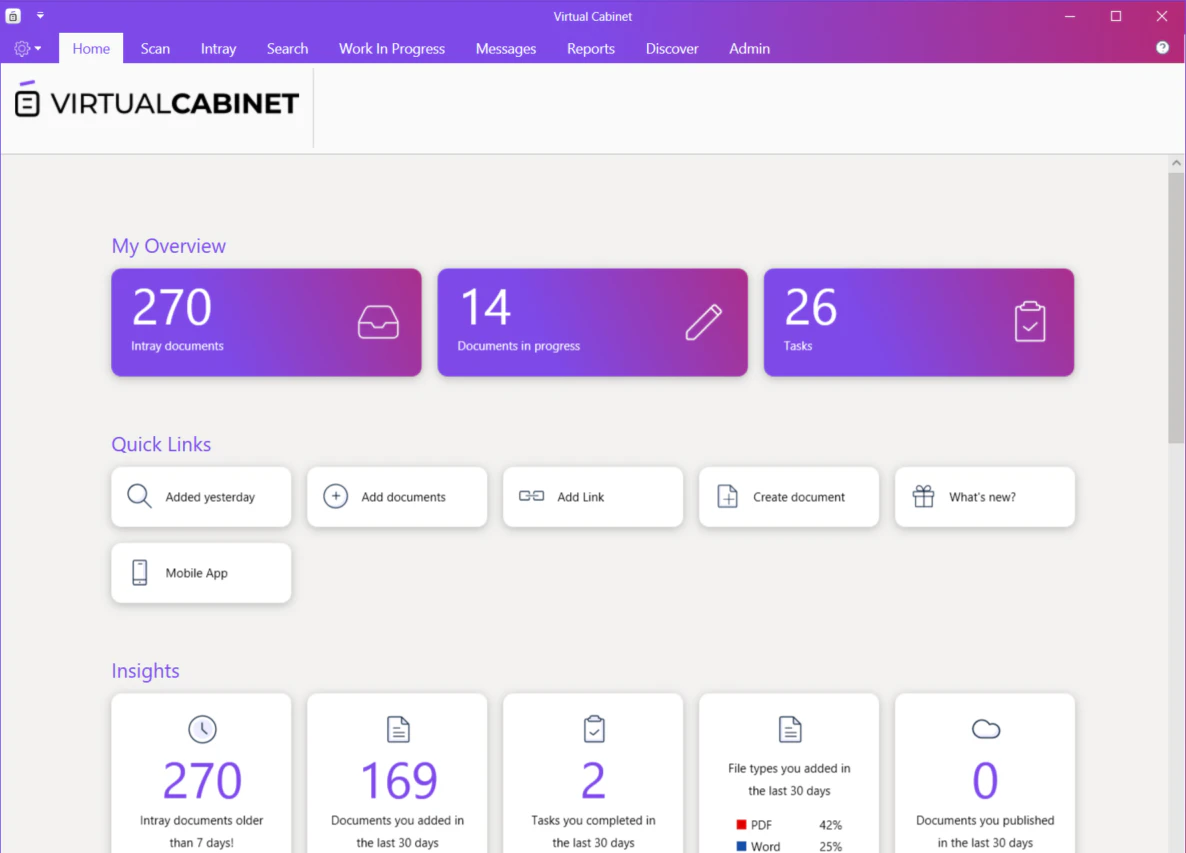Expand the Virtual Cabinet app icon menu
The height and width of the screenshot is (853, 1186).
(x=14, y=16)
